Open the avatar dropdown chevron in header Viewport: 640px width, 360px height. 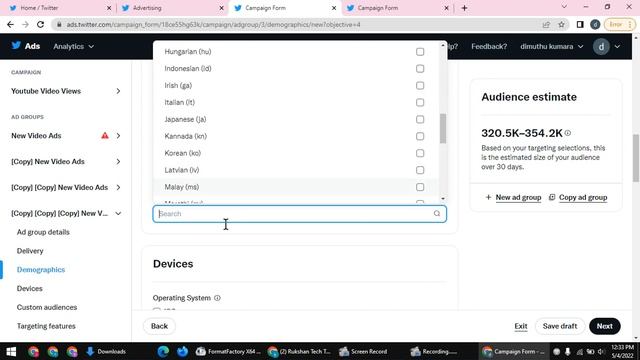coord(617,47)
